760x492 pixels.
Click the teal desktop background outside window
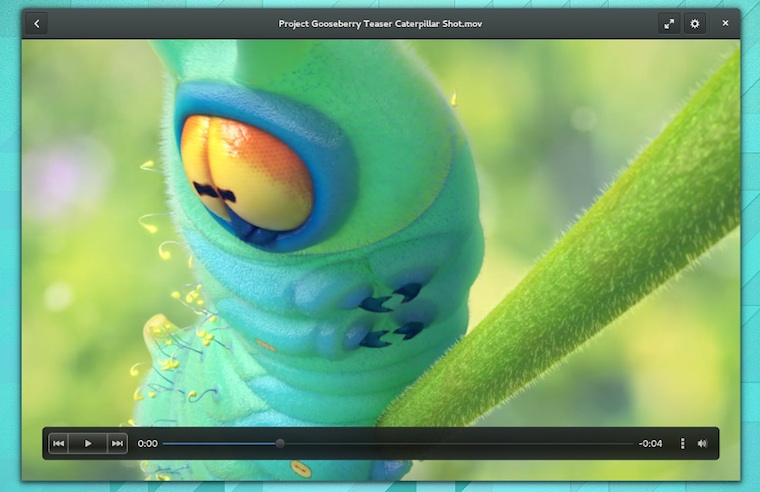click(9, 250)
